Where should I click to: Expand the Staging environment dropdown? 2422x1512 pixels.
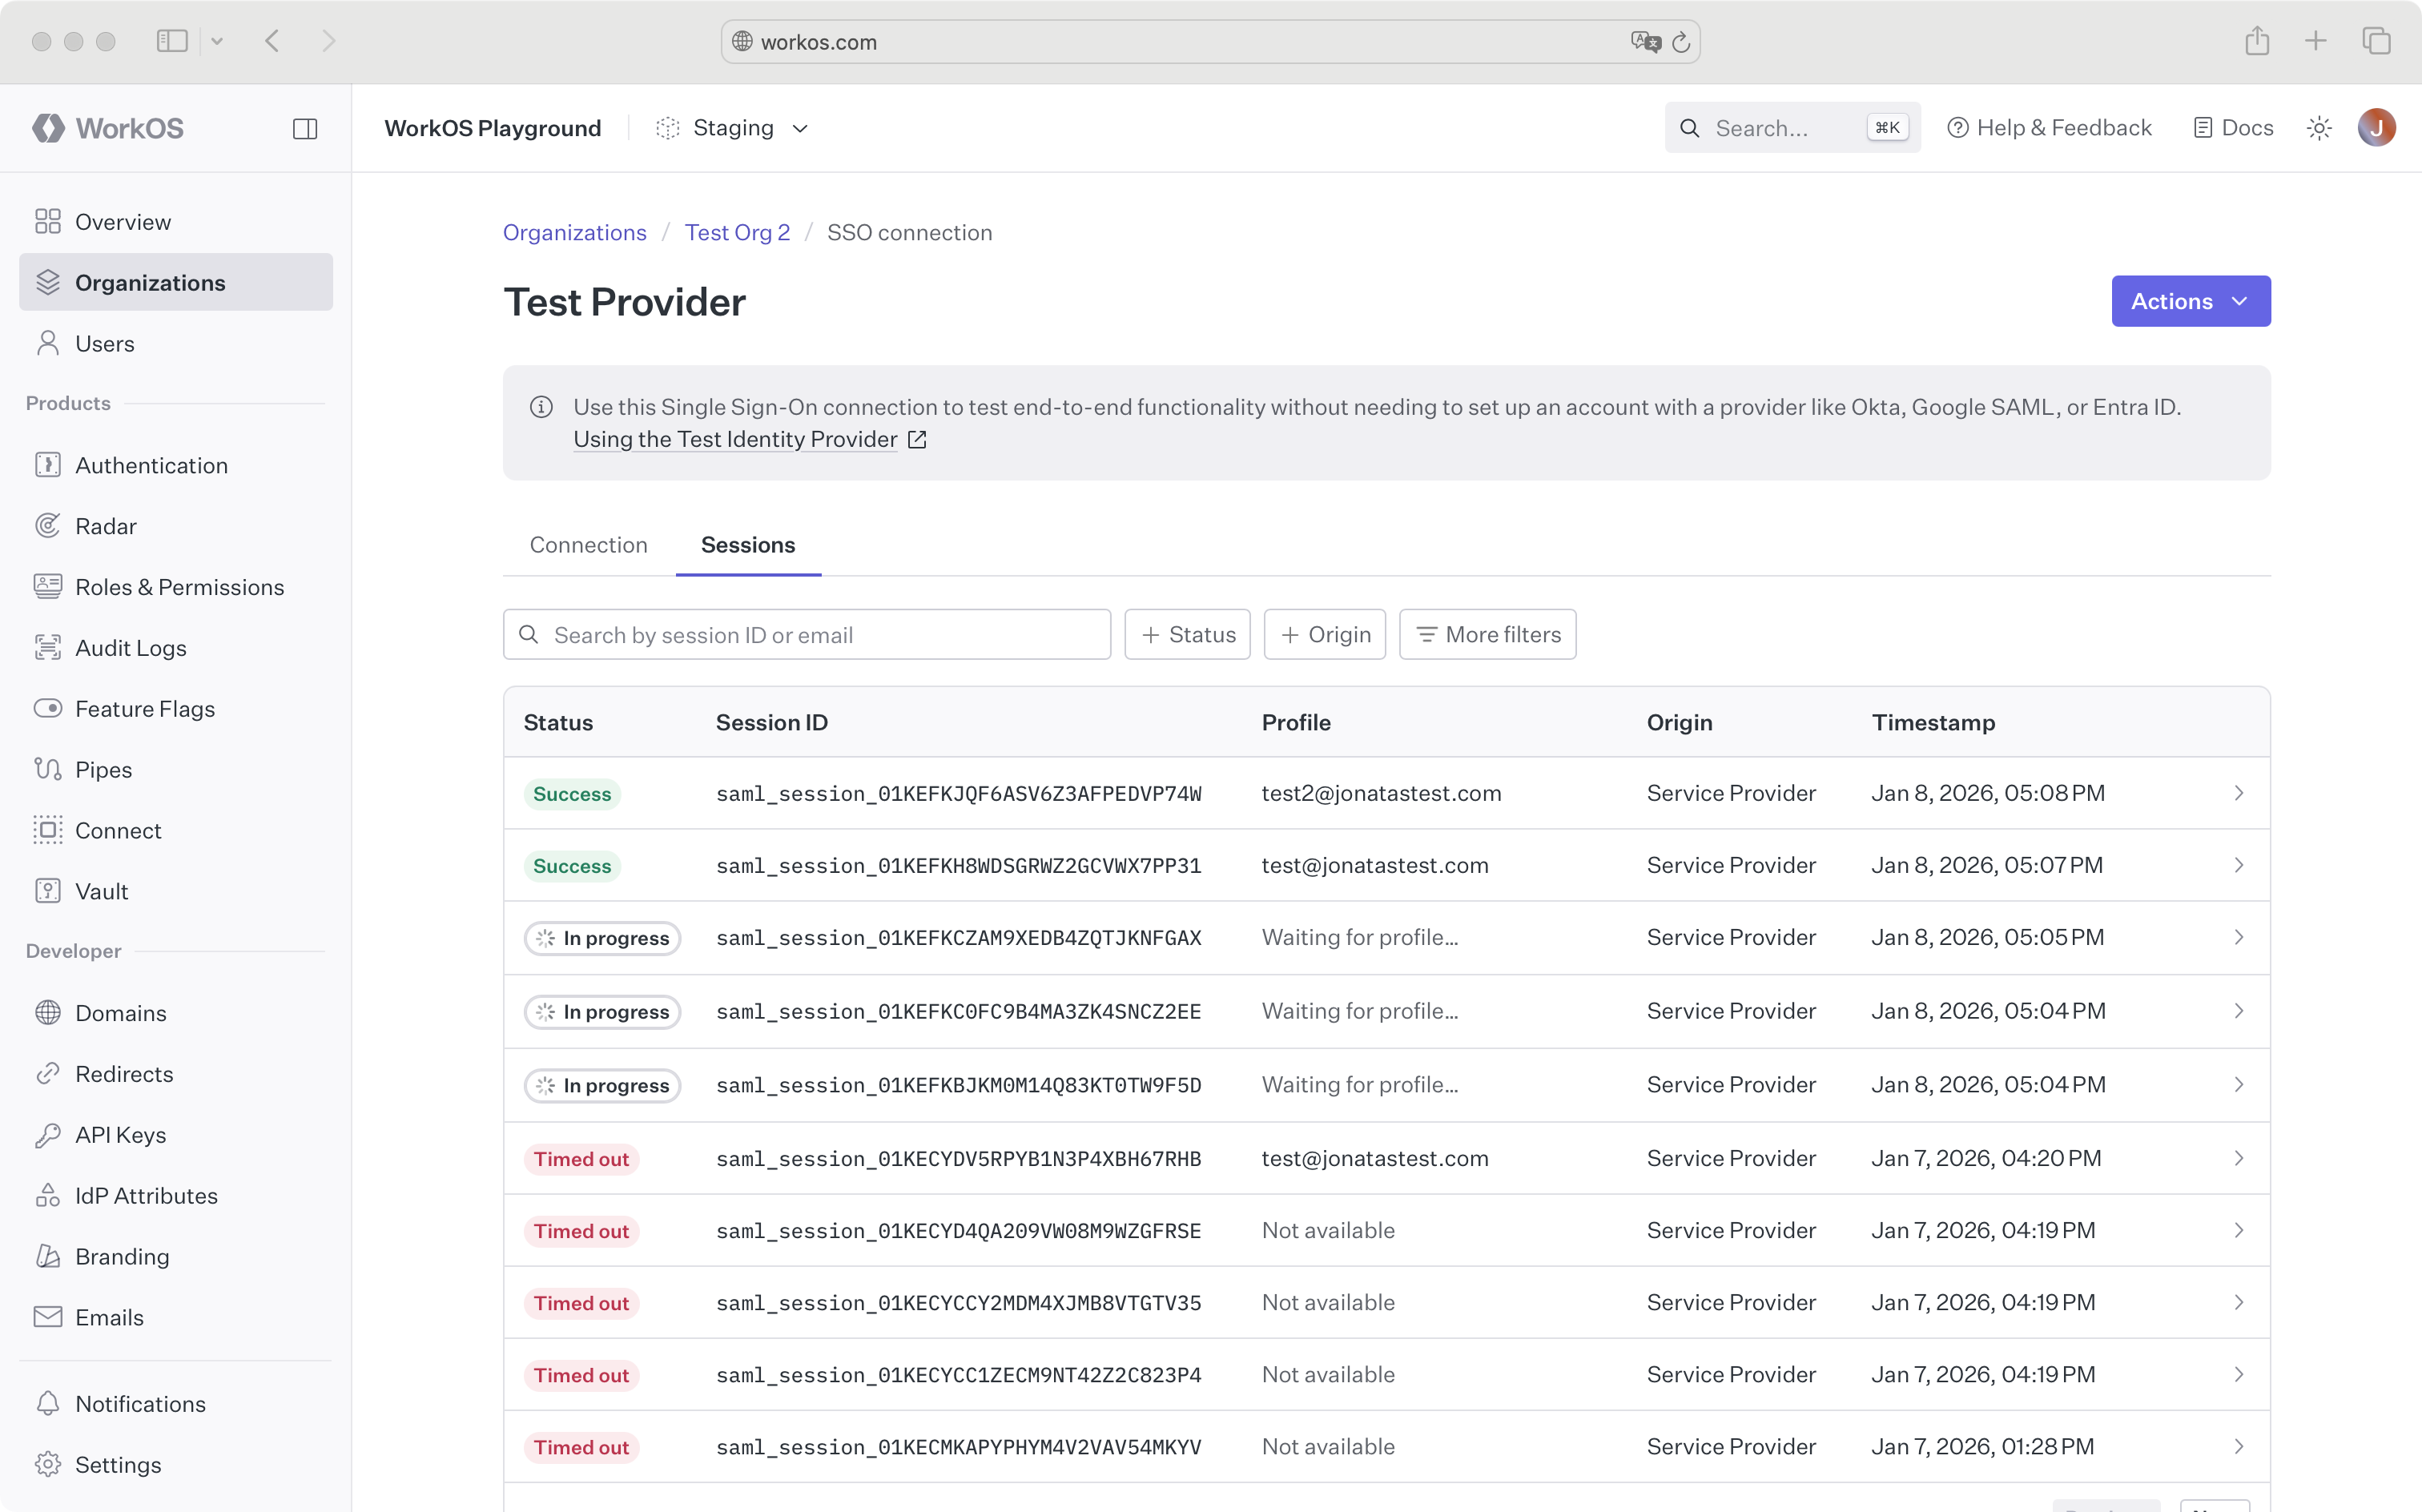tap(733, 128)
